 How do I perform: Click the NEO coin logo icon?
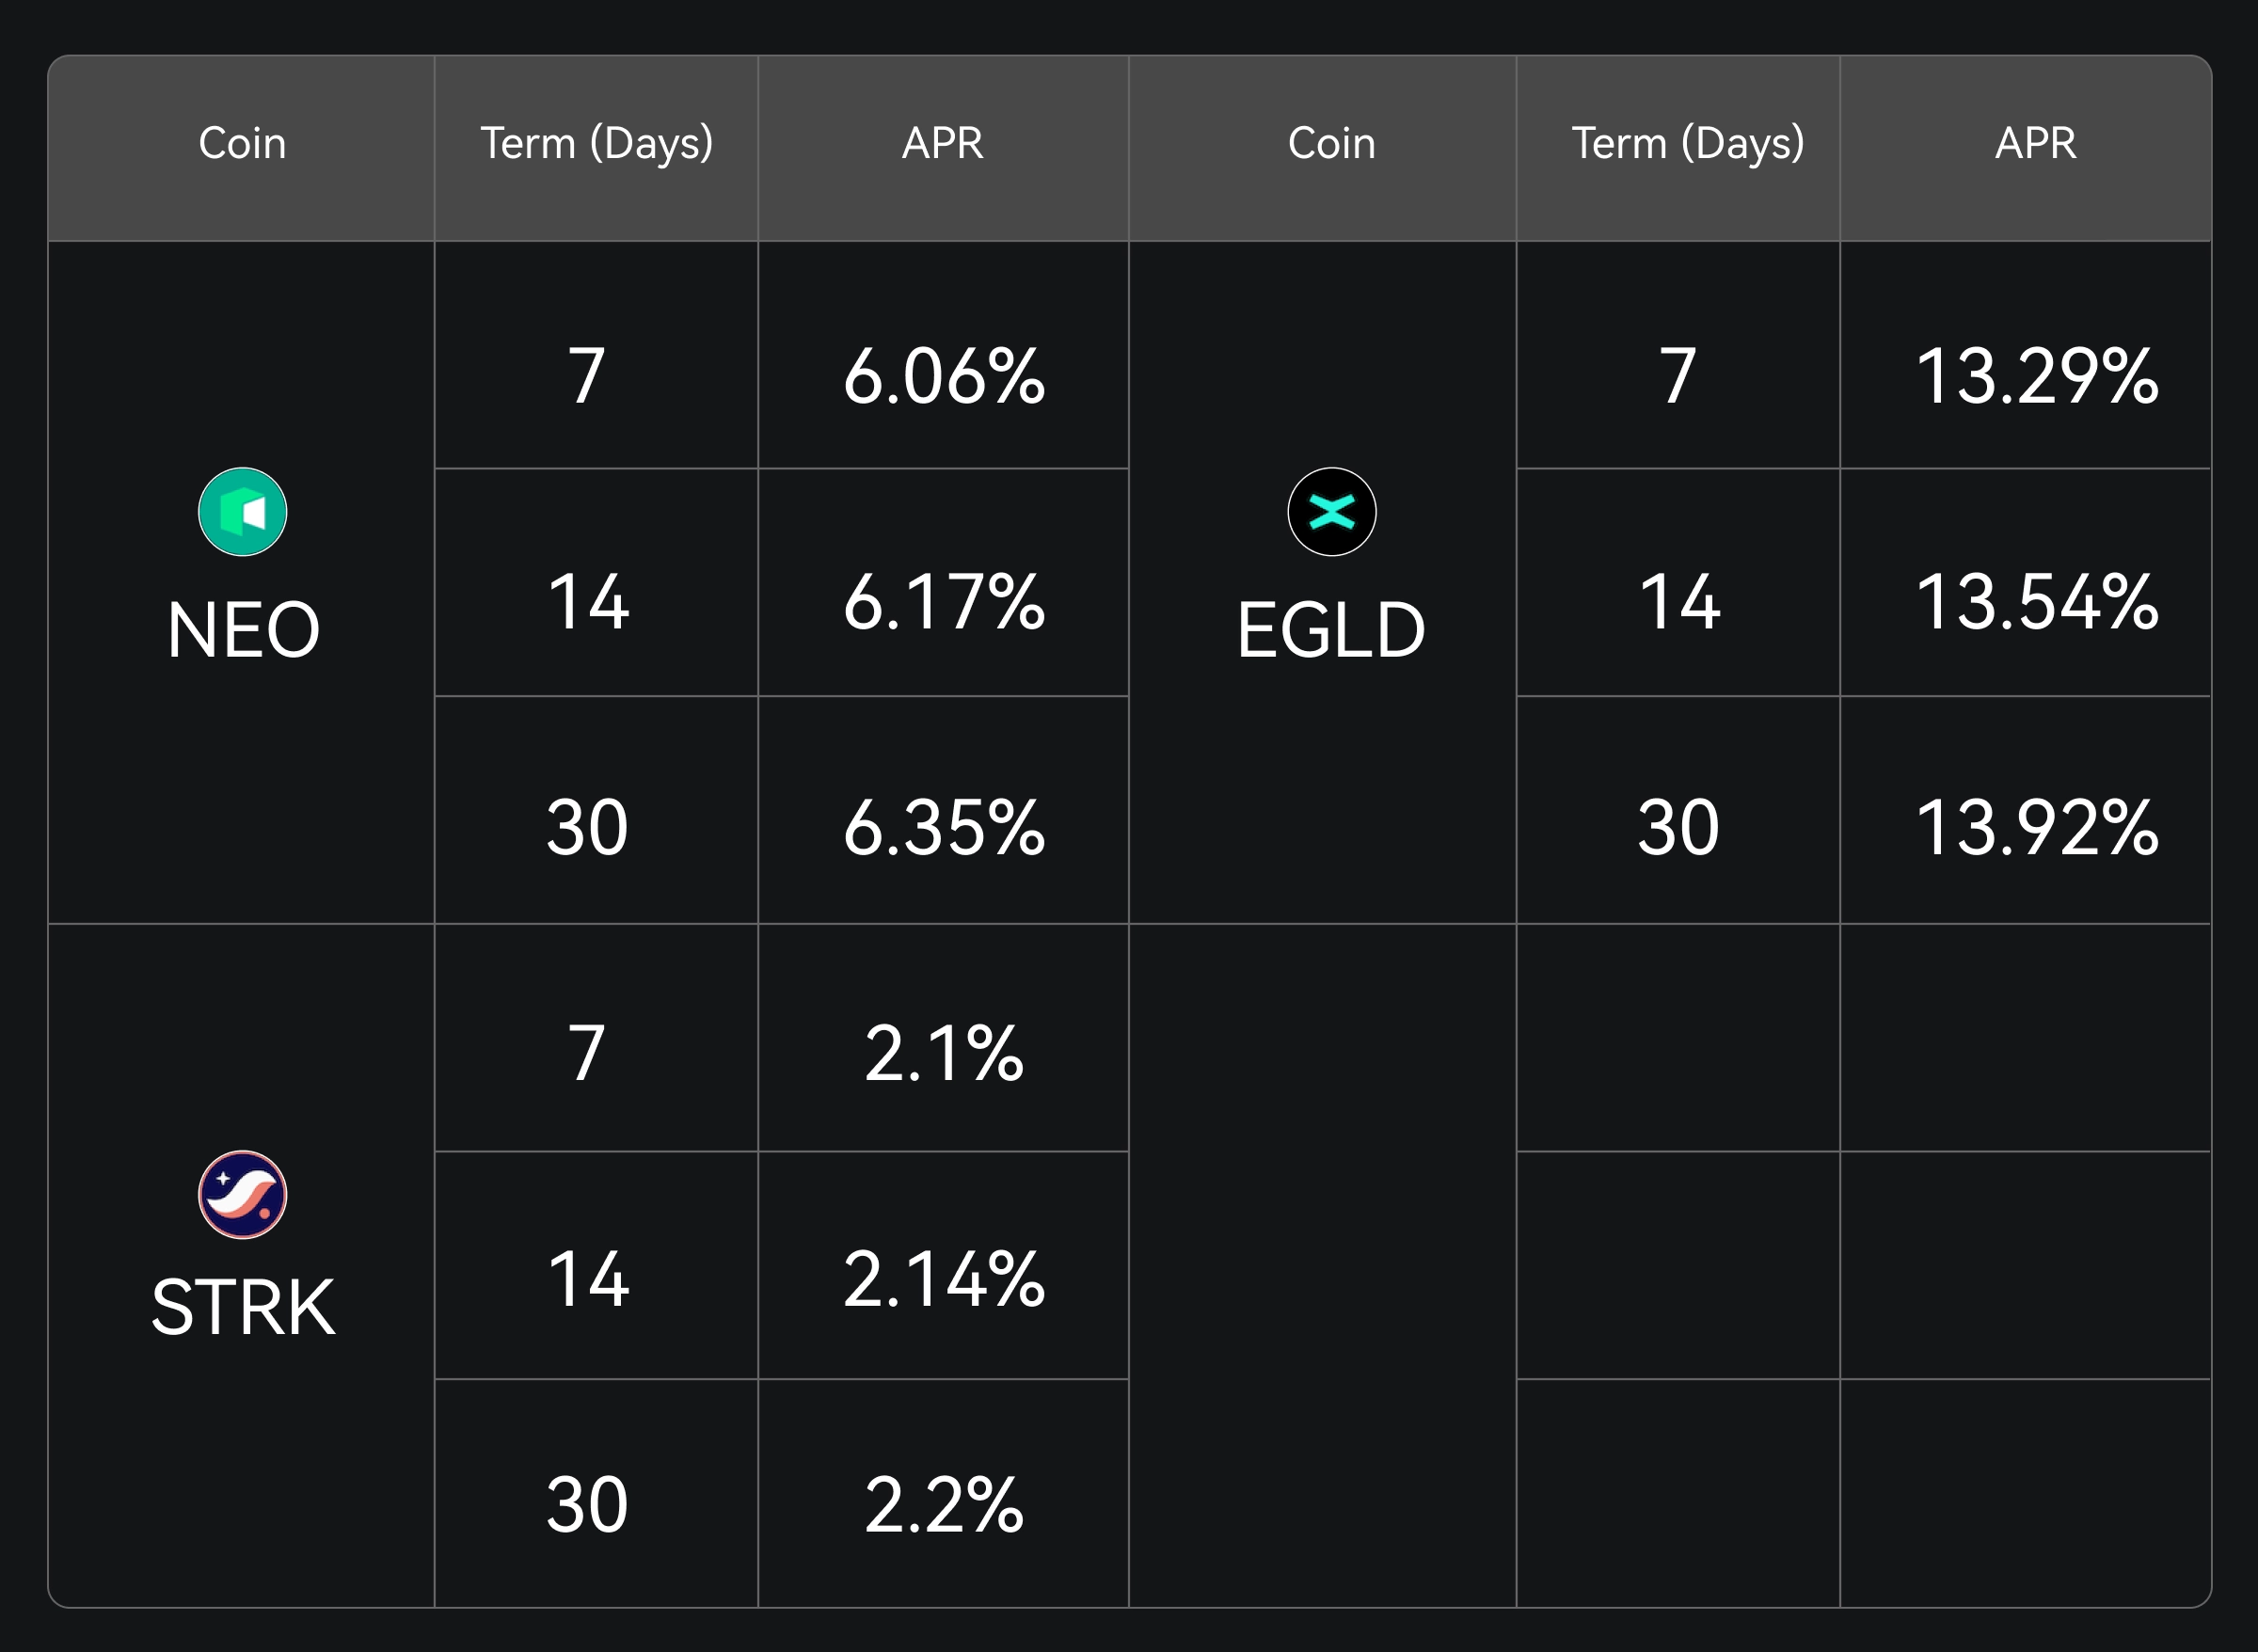pos(242,512)
